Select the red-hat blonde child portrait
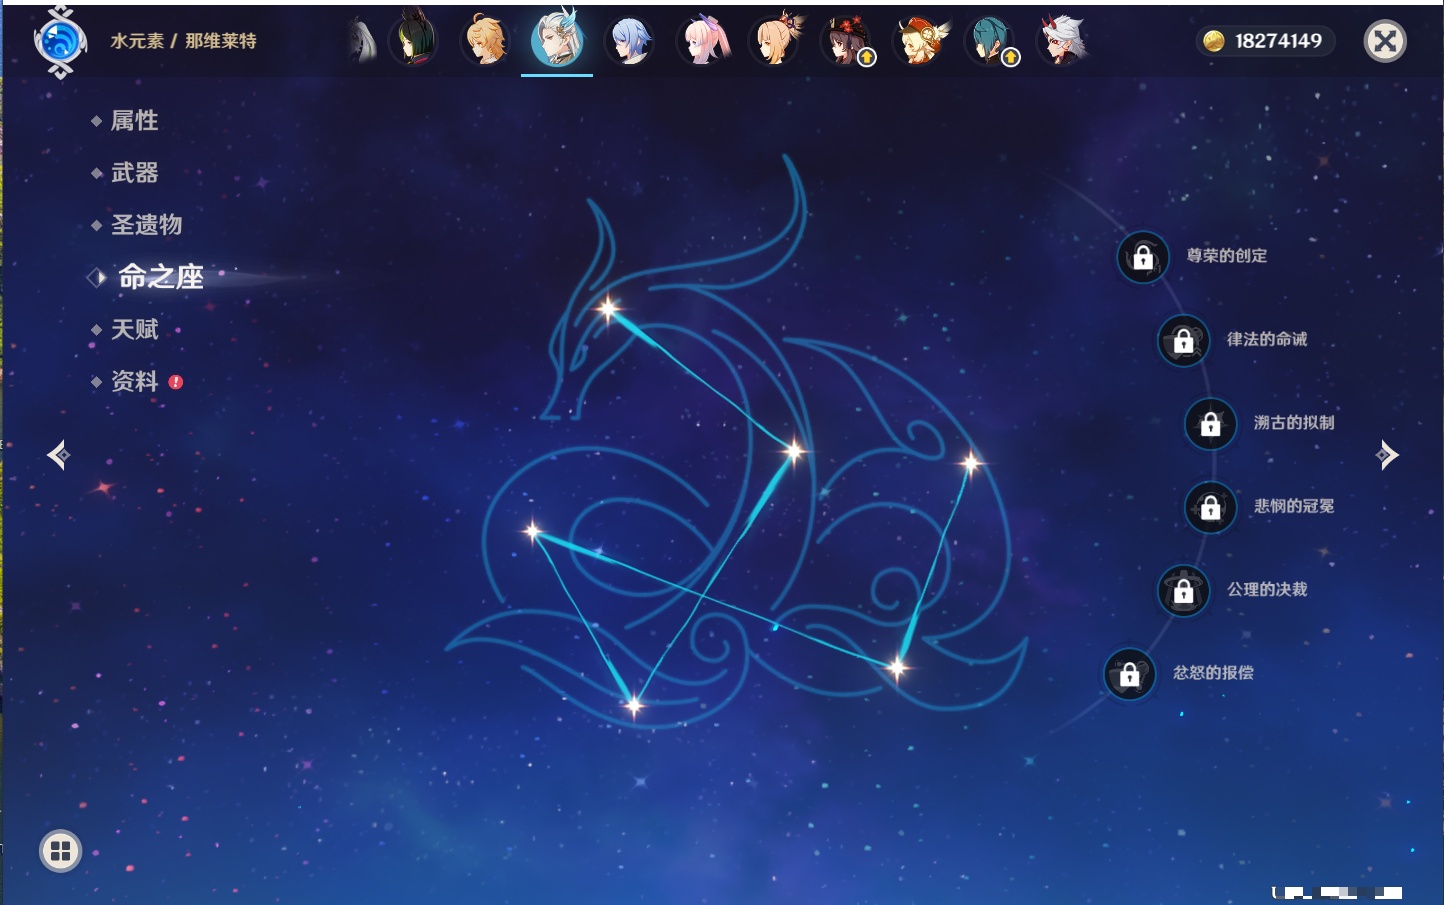Viewport: 1444px width, 905px height. tap(921, 41)
